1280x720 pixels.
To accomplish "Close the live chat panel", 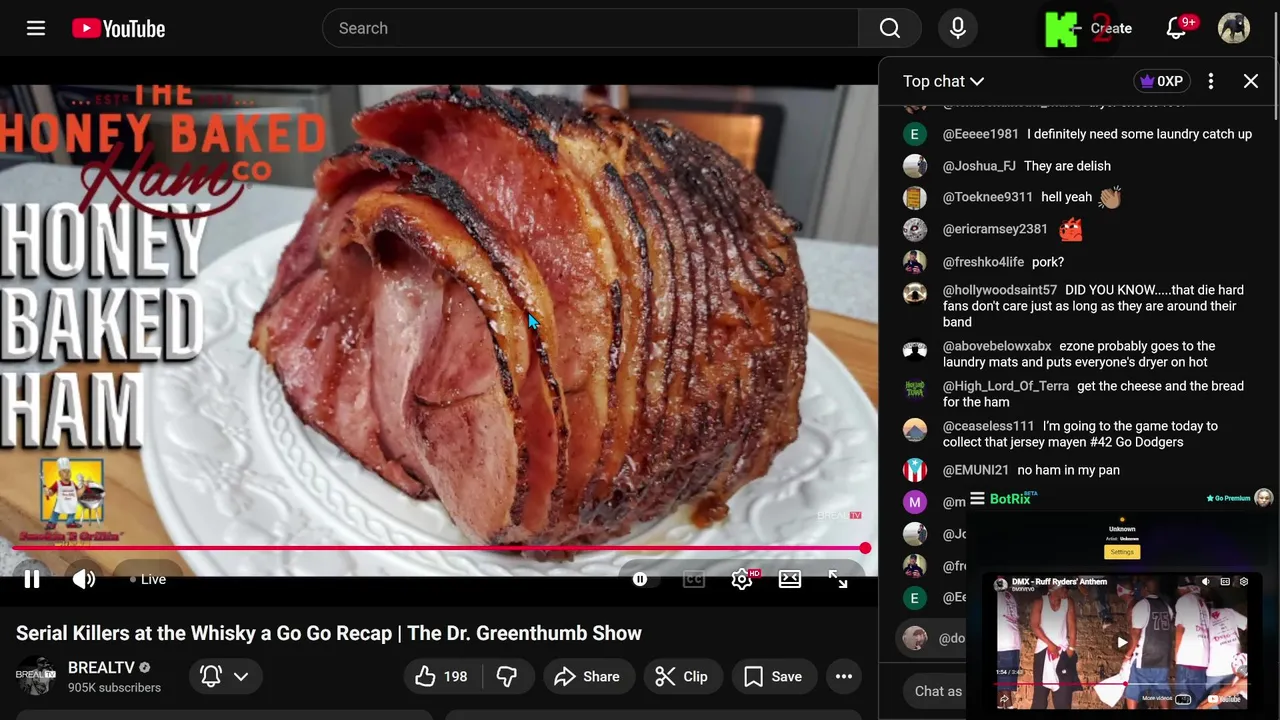I will [1251, 81].
